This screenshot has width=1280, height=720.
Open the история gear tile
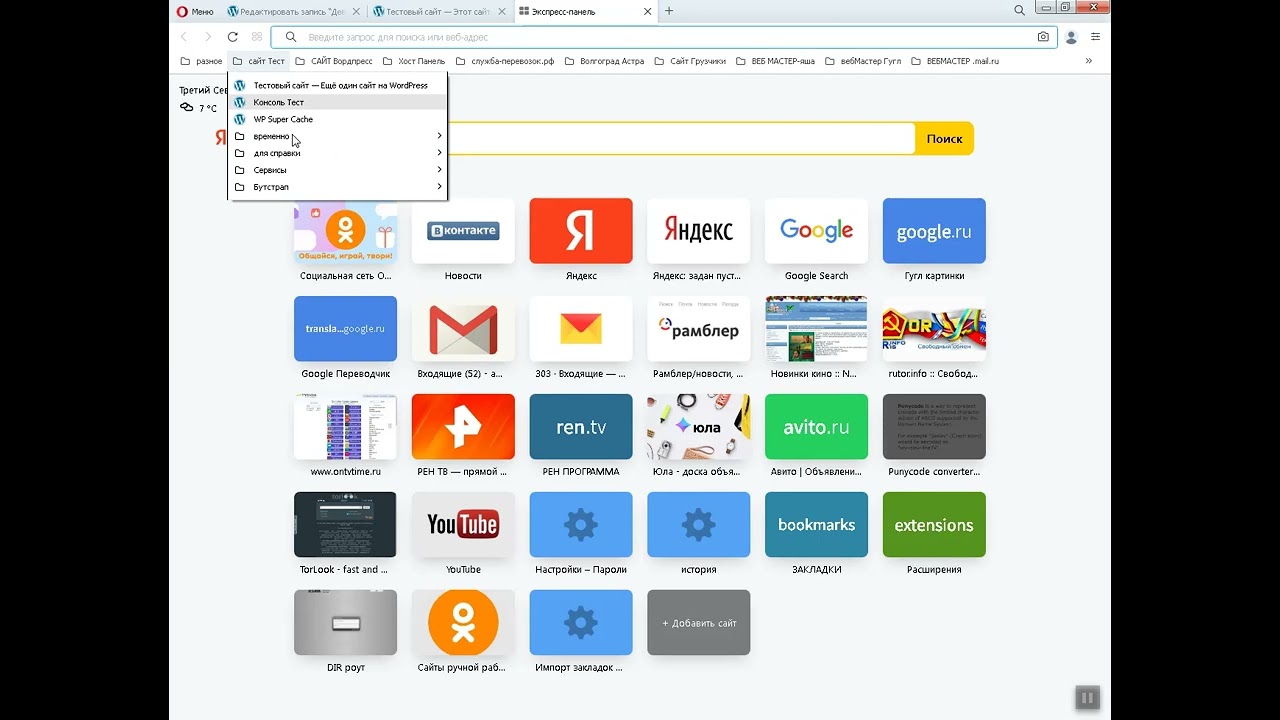699,525
